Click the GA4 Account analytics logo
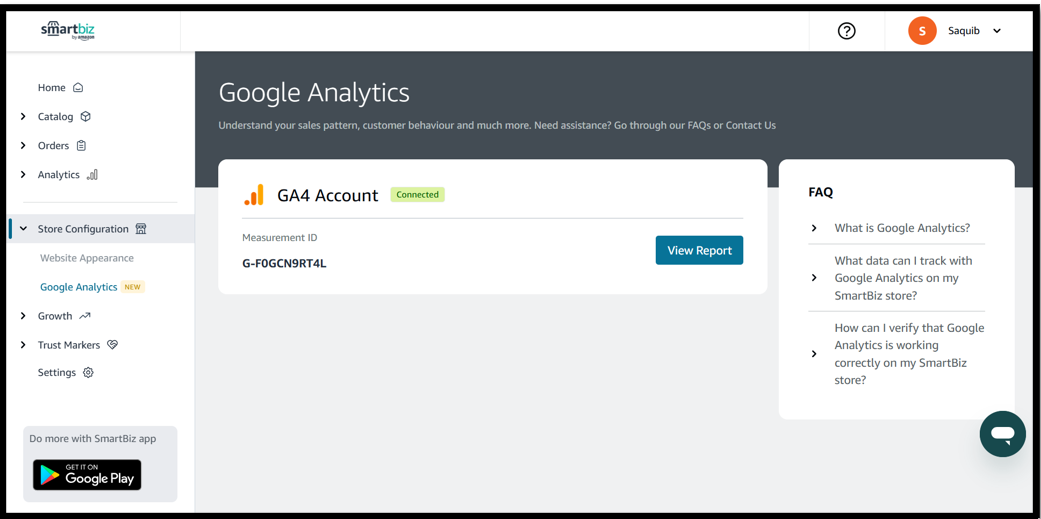 254,195
